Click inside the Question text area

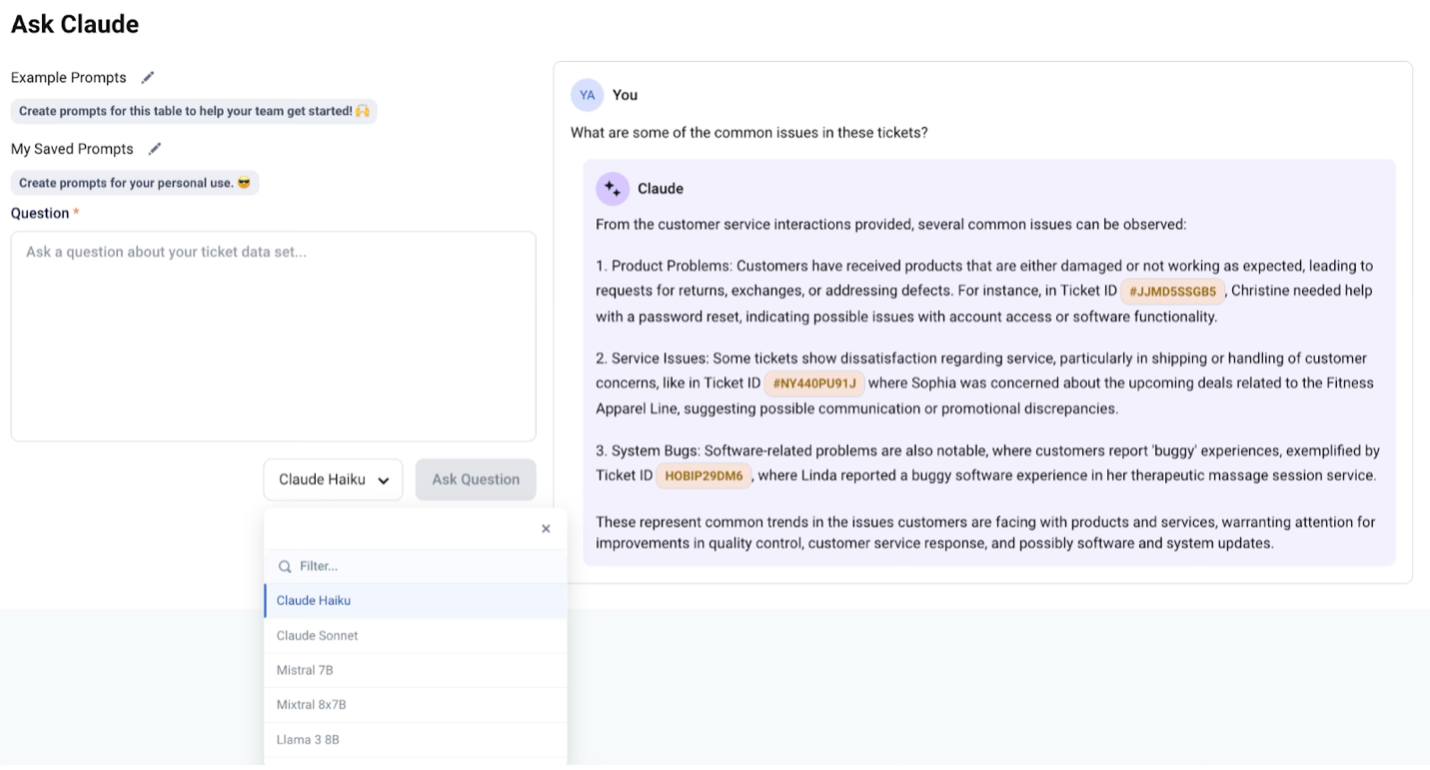(272, 335)
